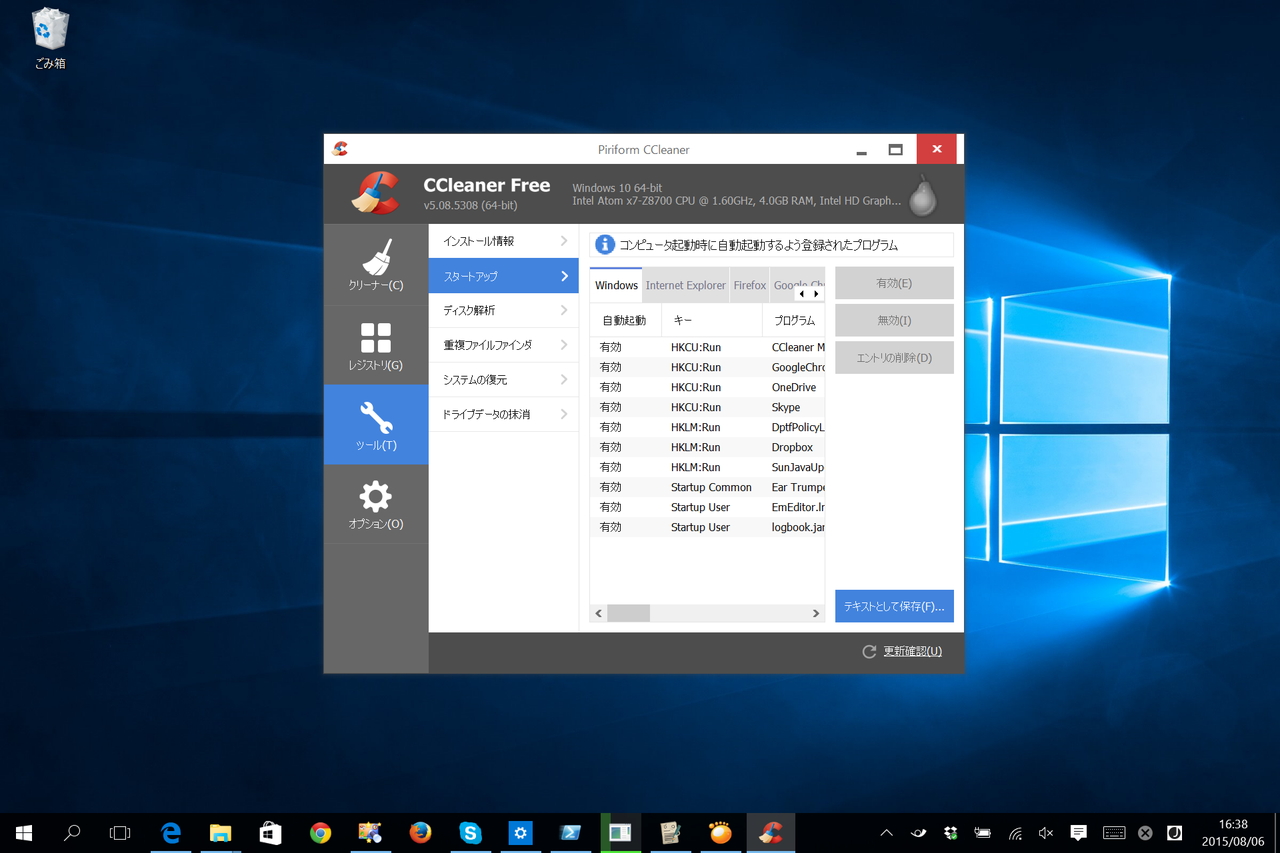Open システムの復元 in the tools menu

tap(504, 380)
